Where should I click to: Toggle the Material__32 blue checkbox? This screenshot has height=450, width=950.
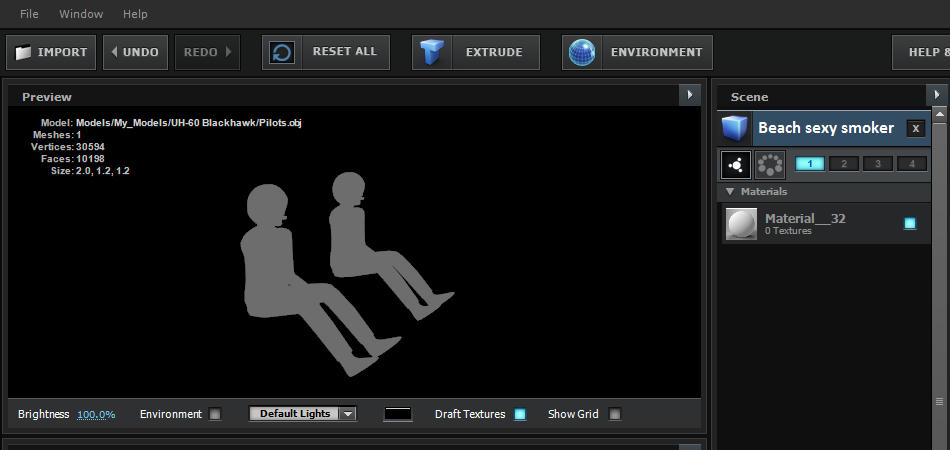(x=910, y=223)
